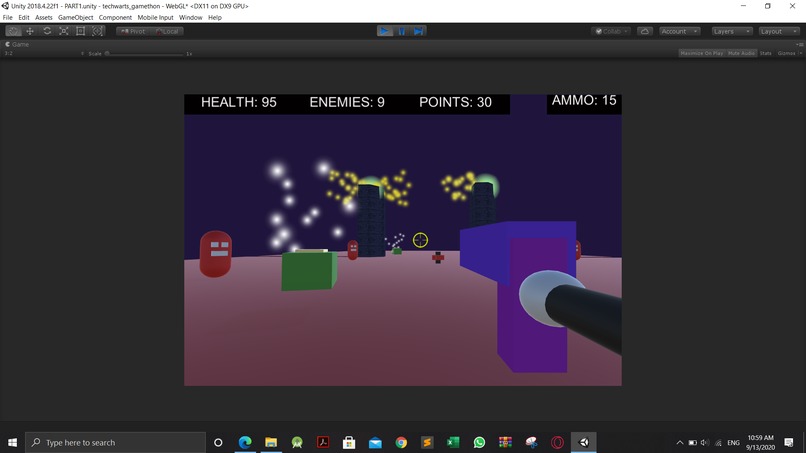This screenshot has height=453, width=806.
Task: Open the Assets menu
Action: (x=44, y=17)
